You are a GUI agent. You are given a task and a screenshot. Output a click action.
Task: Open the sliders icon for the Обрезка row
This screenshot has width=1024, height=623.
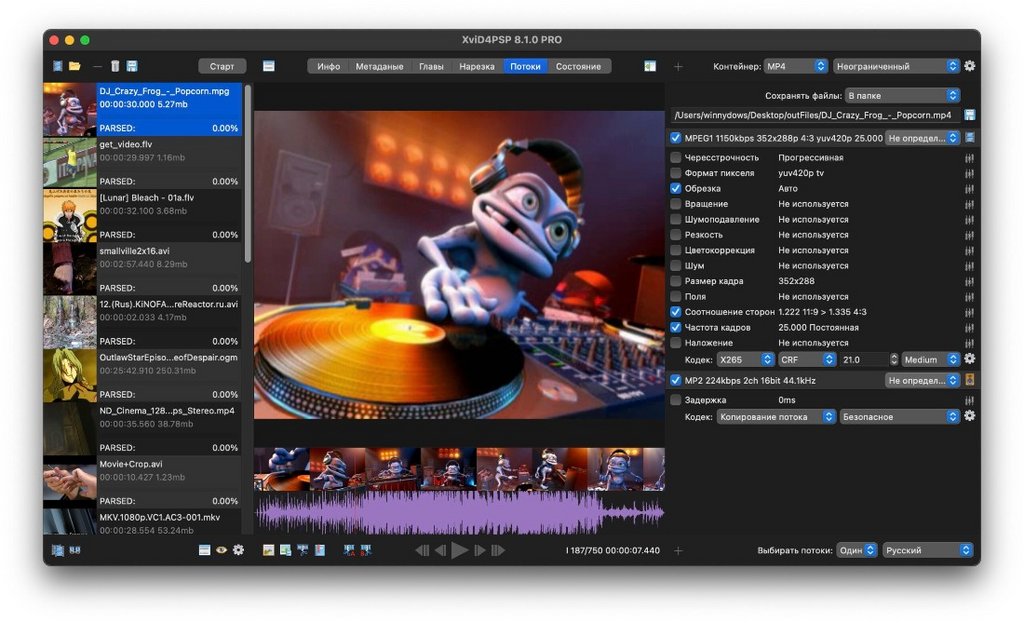(x=969, y=189)
